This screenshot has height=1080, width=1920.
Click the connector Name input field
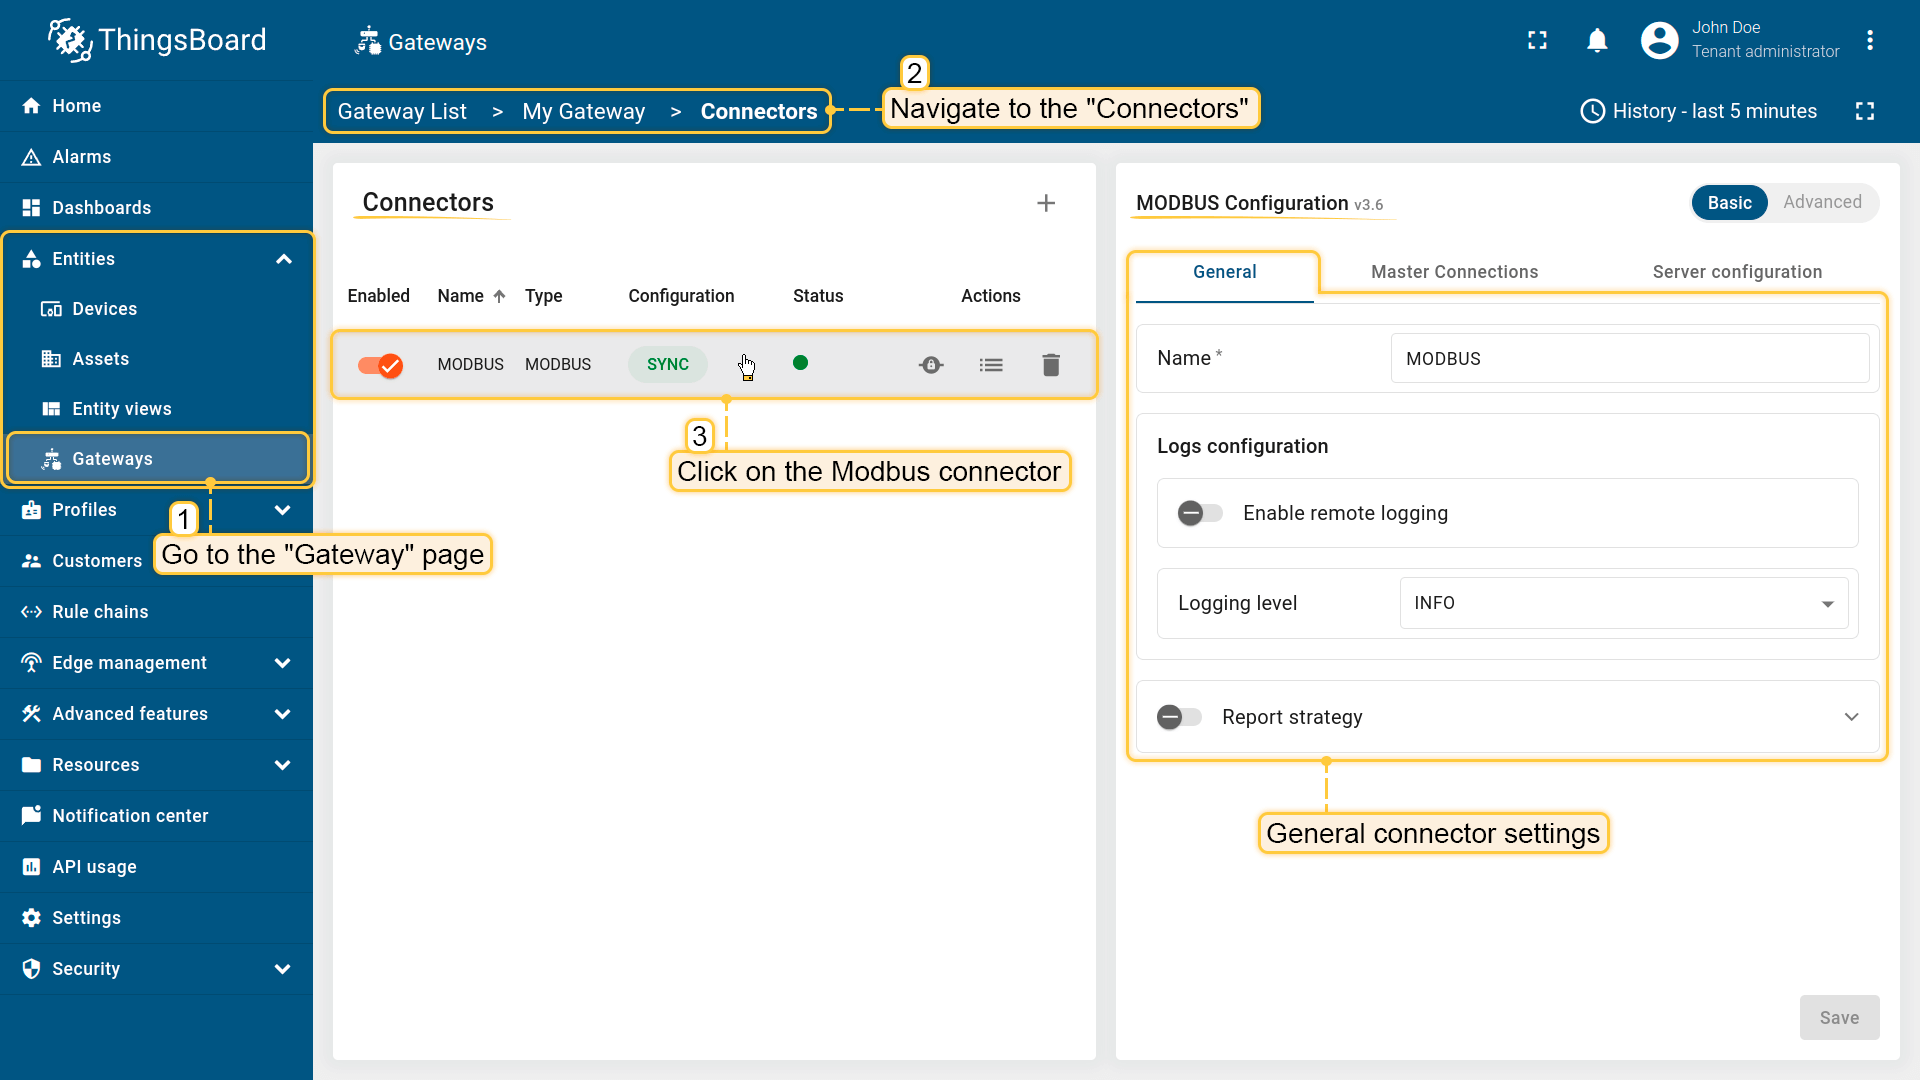(x=1629, y=358)
